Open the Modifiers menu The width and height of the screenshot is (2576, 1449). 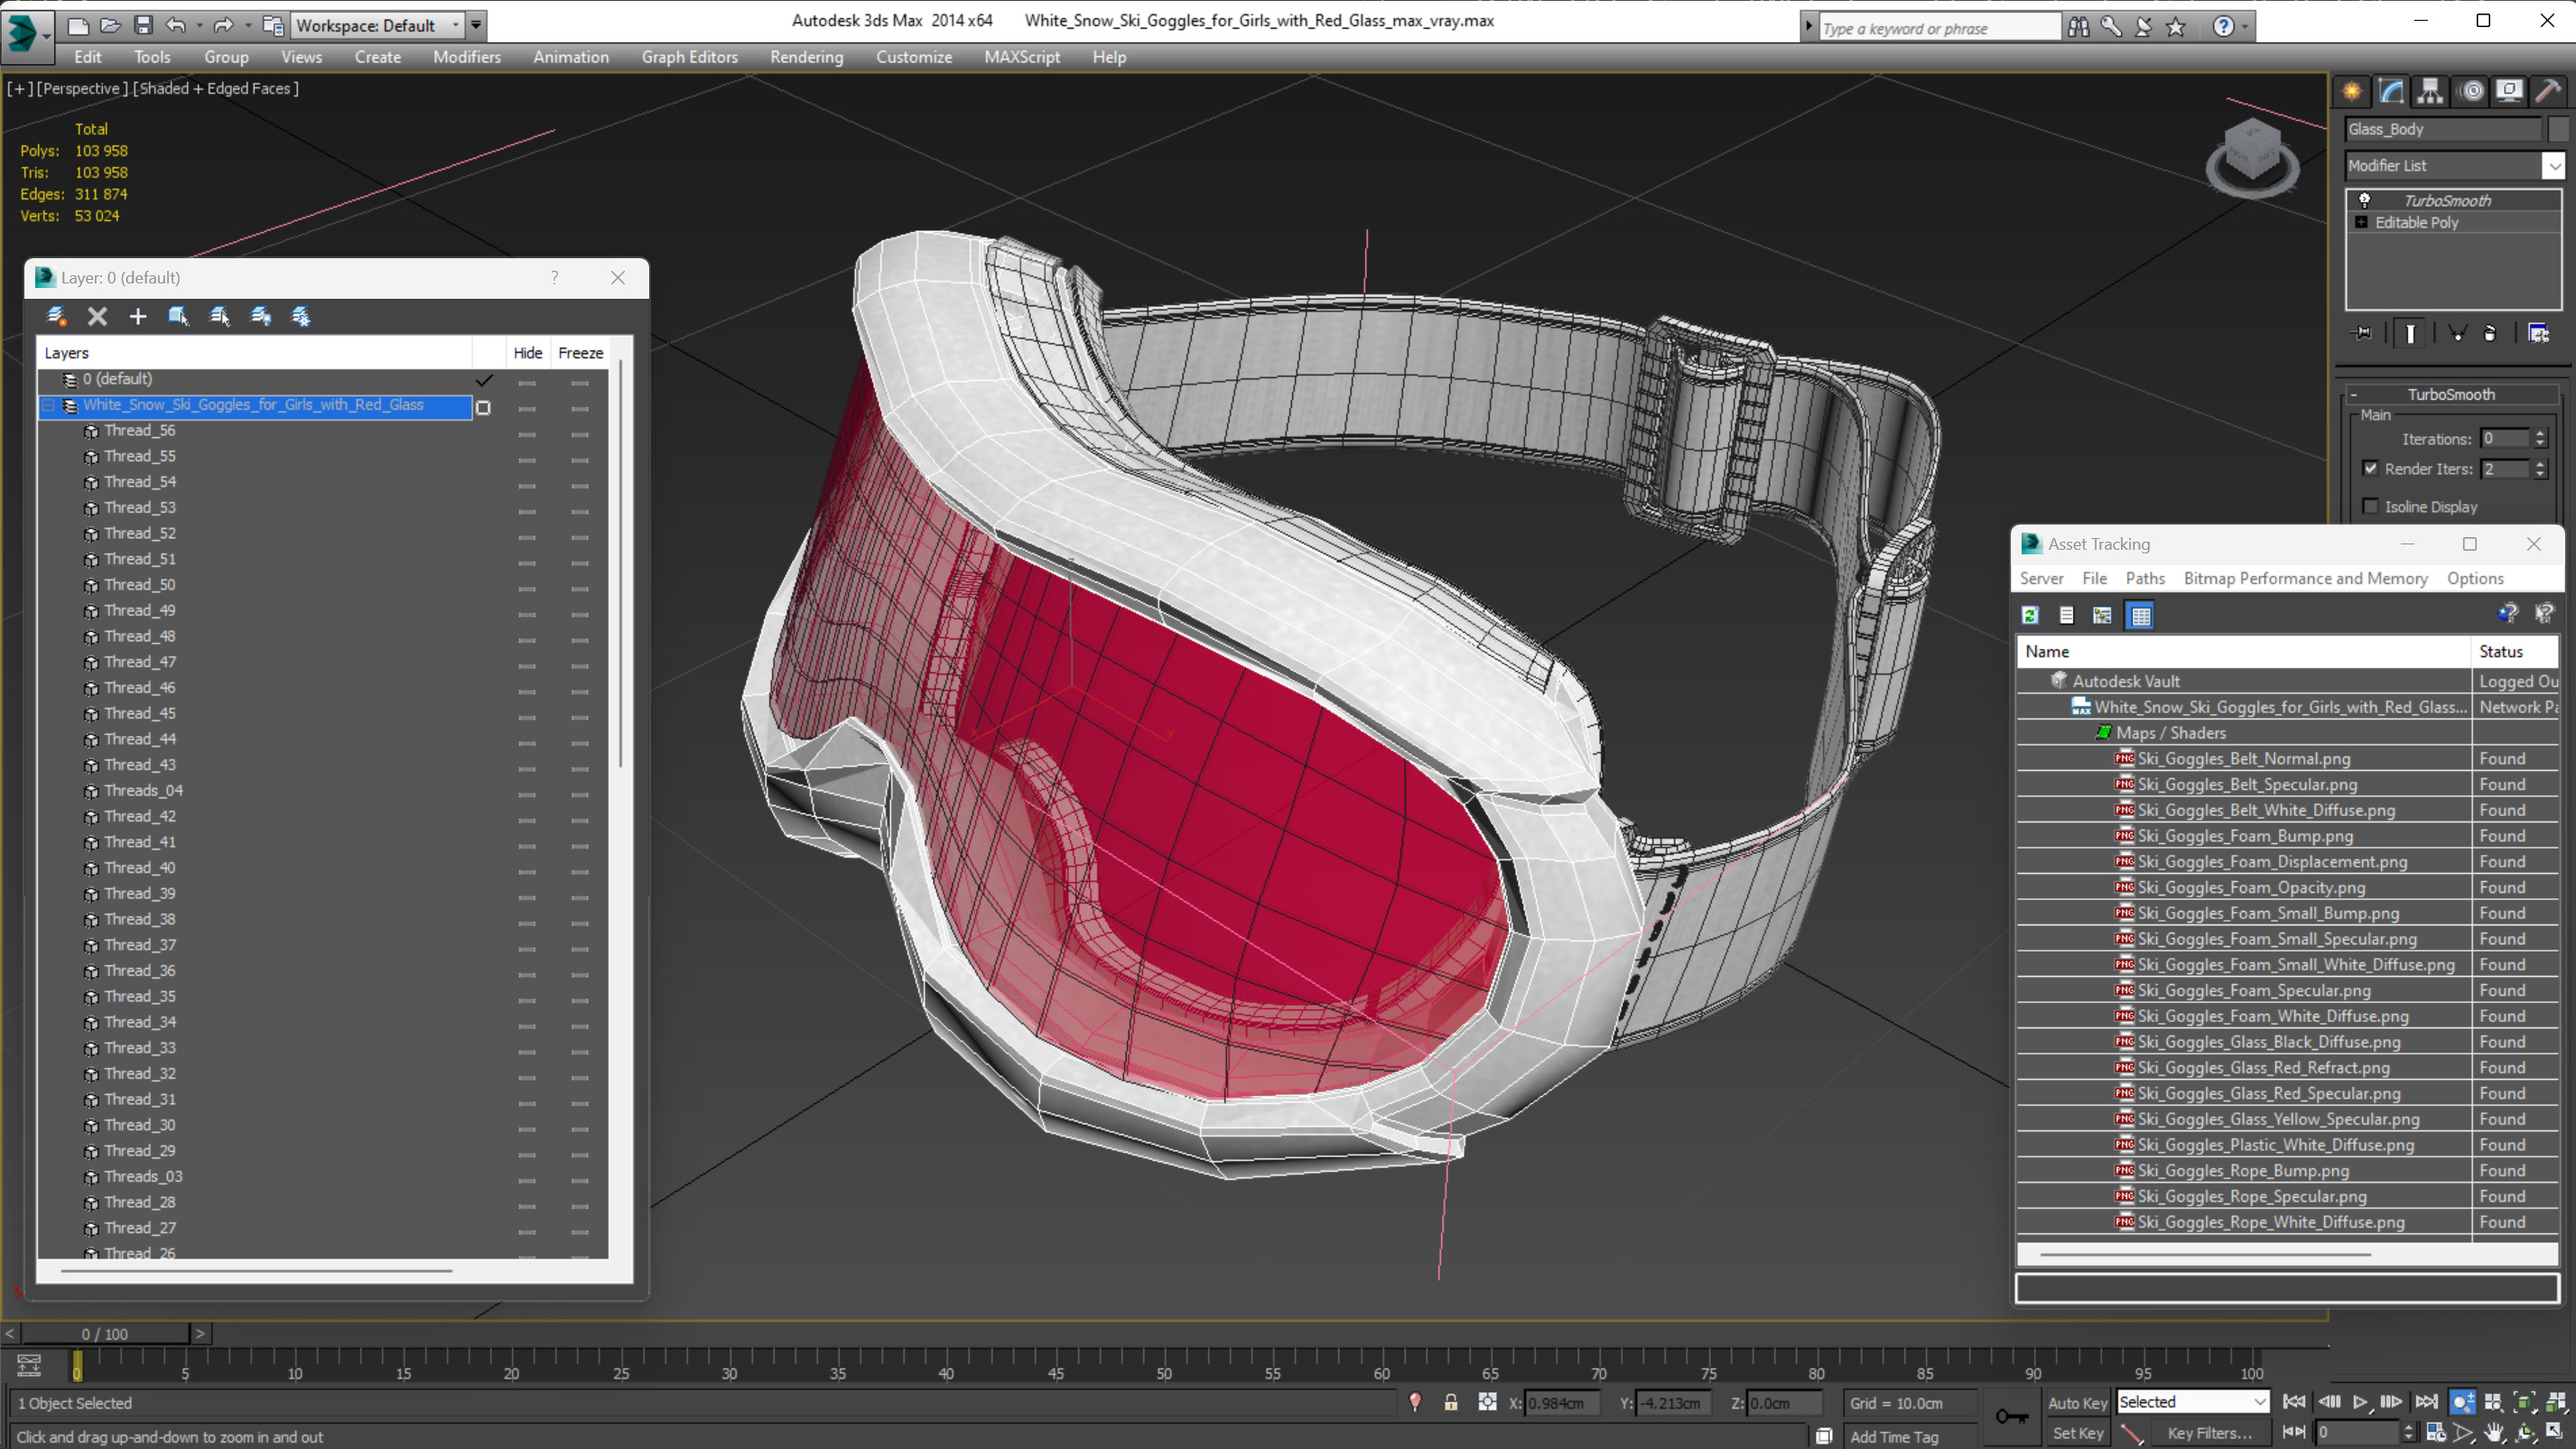coord(467,57)
